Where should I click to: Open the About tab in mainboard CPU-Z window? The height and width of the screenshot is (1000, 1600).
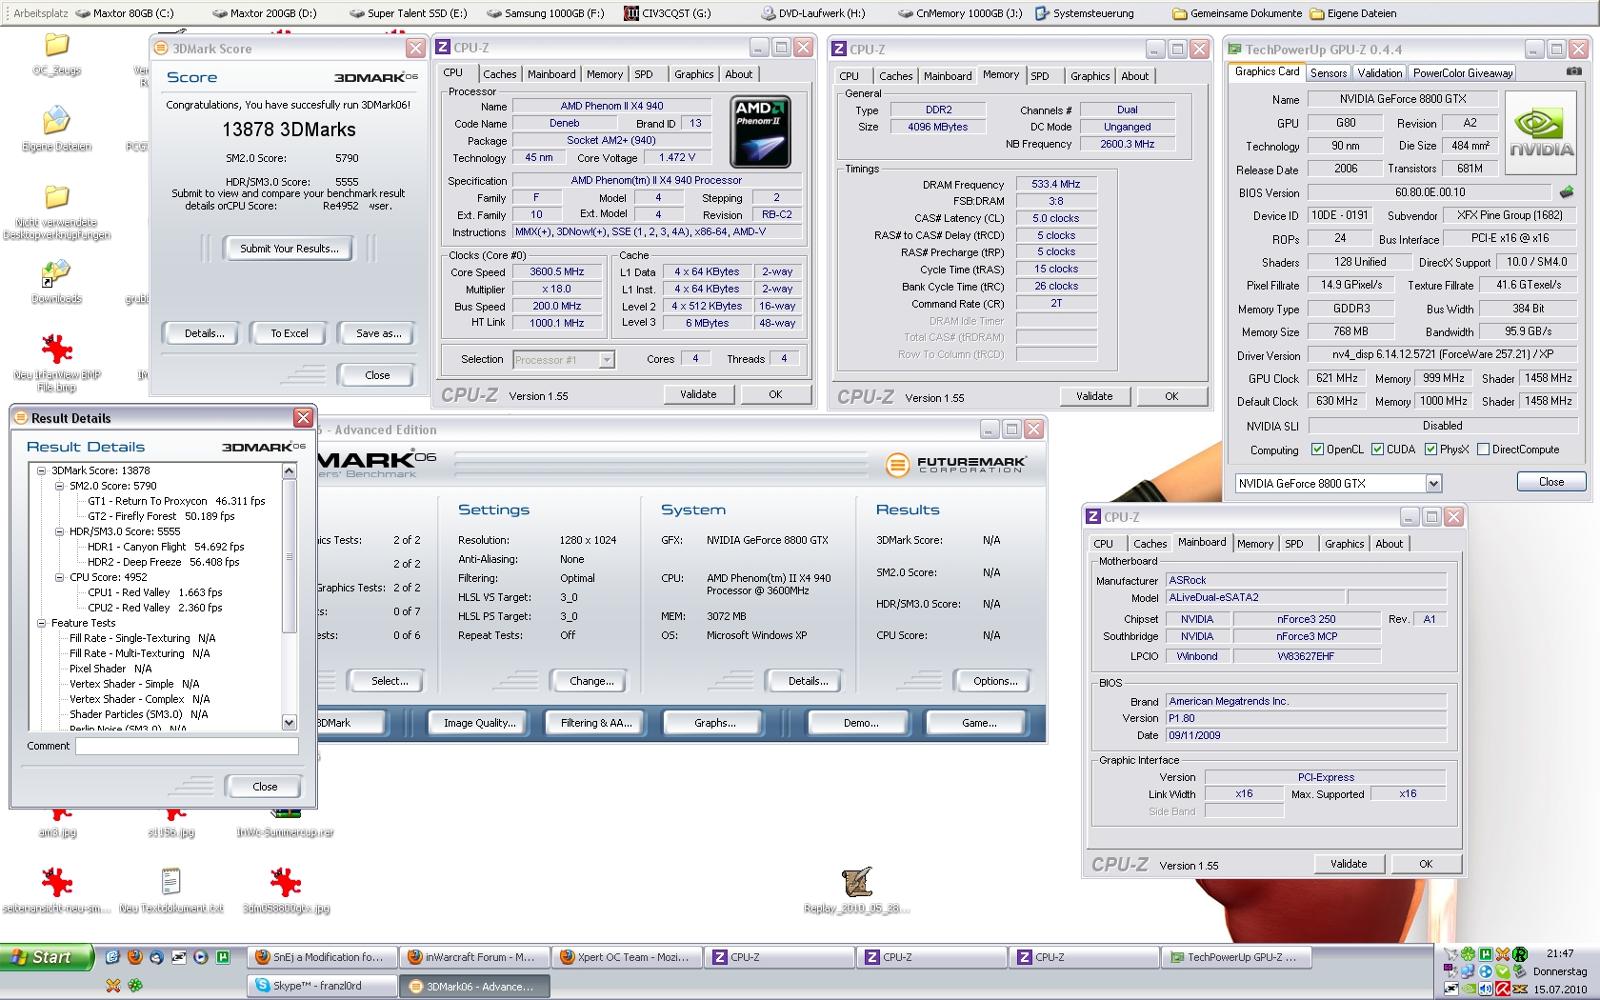pos(1389,544)
